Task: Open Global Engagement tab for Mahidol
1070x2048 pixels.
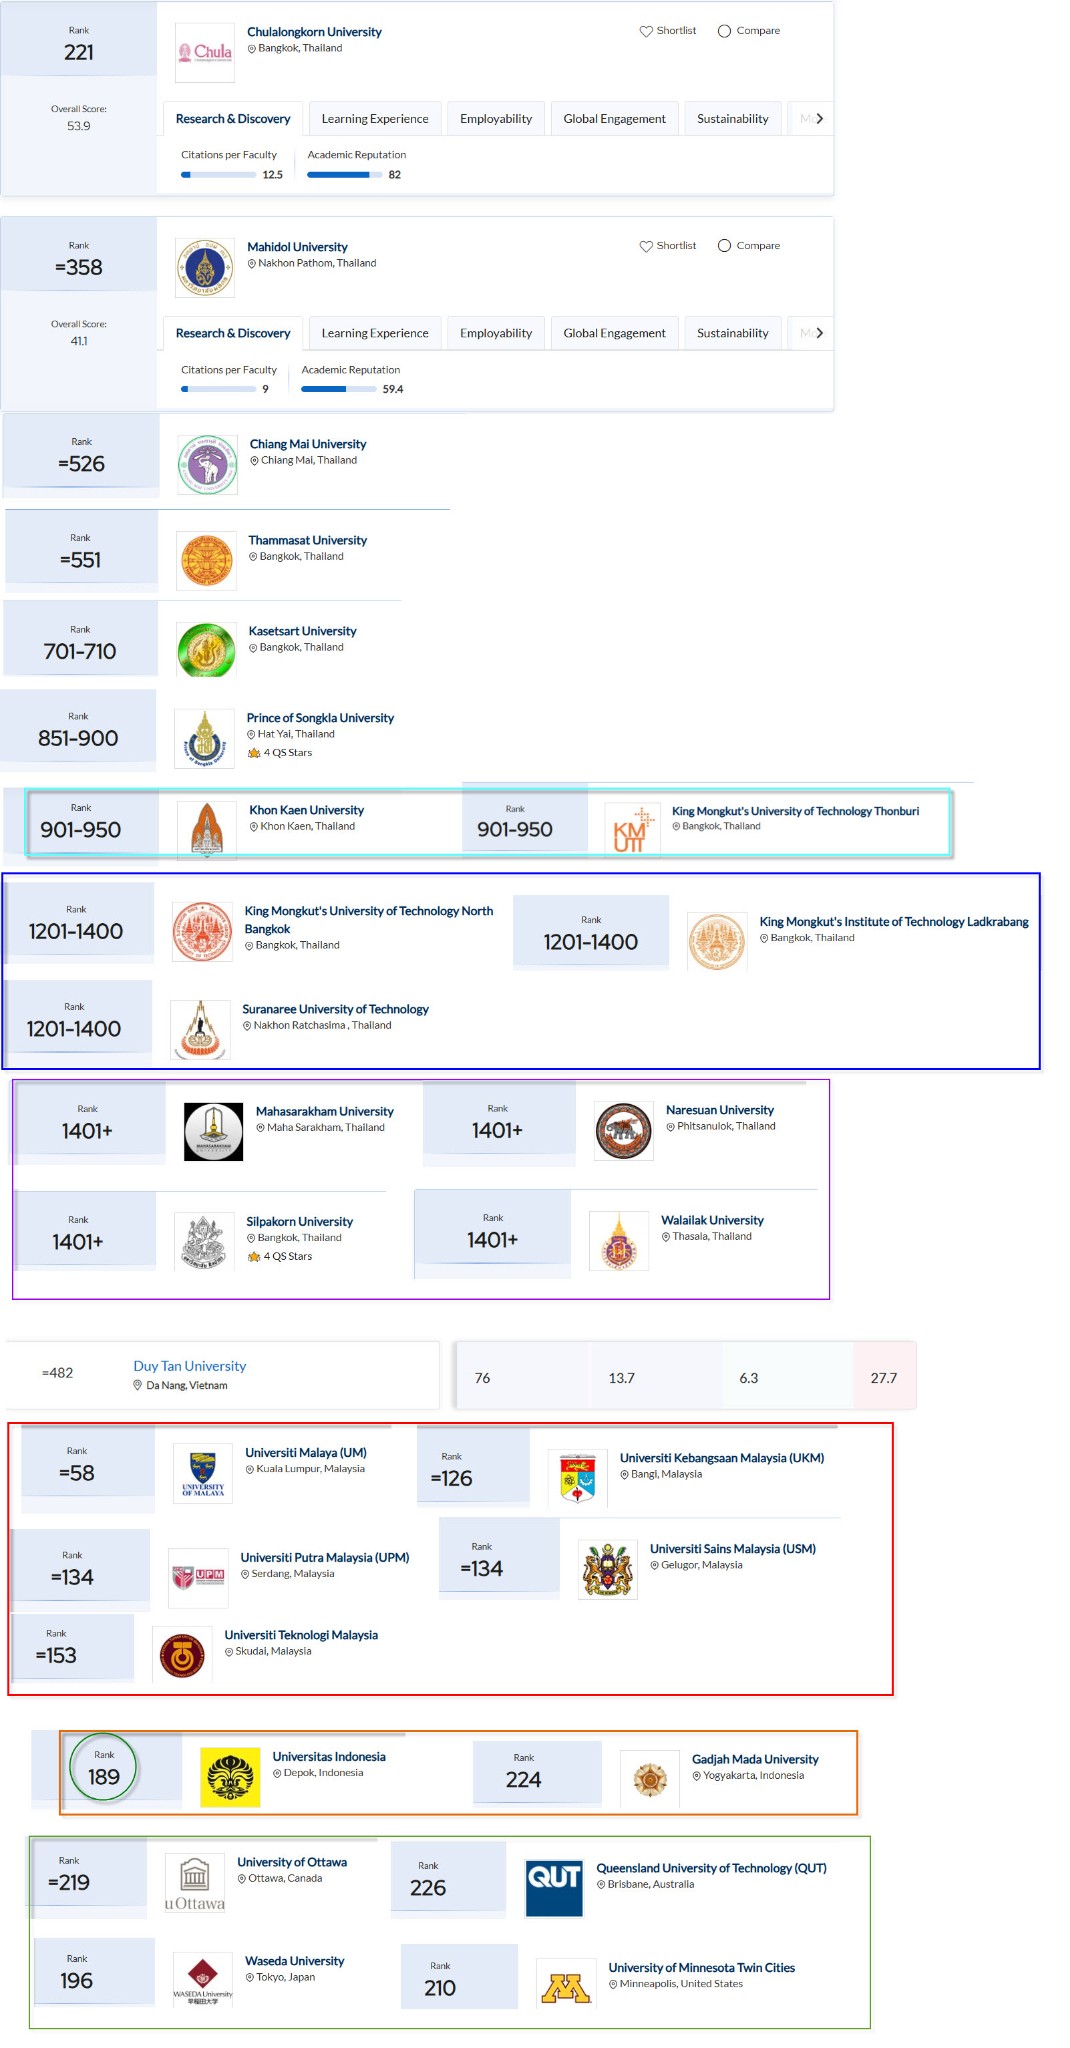Action: point(614,333)
